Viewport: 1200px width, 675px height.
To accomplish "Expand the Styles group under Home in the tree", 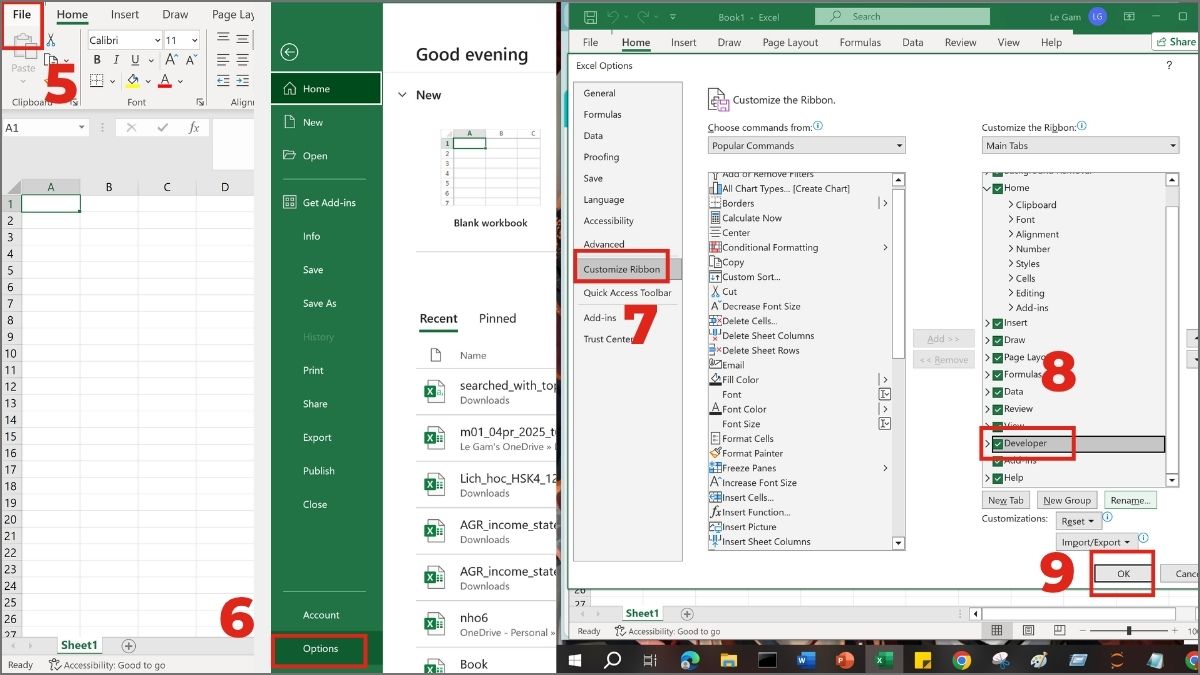I will coord(1011,264).
